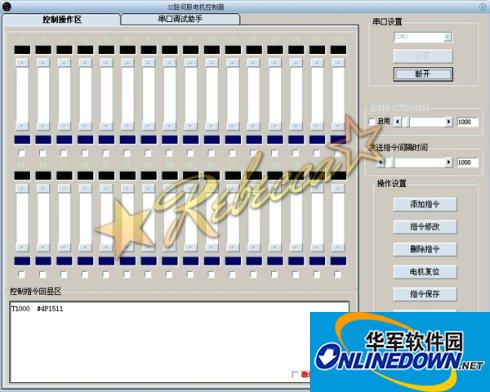Click left arrow of the 启用 time slider
Viewport: 490px width, 392px height.
tap(397, 122)
